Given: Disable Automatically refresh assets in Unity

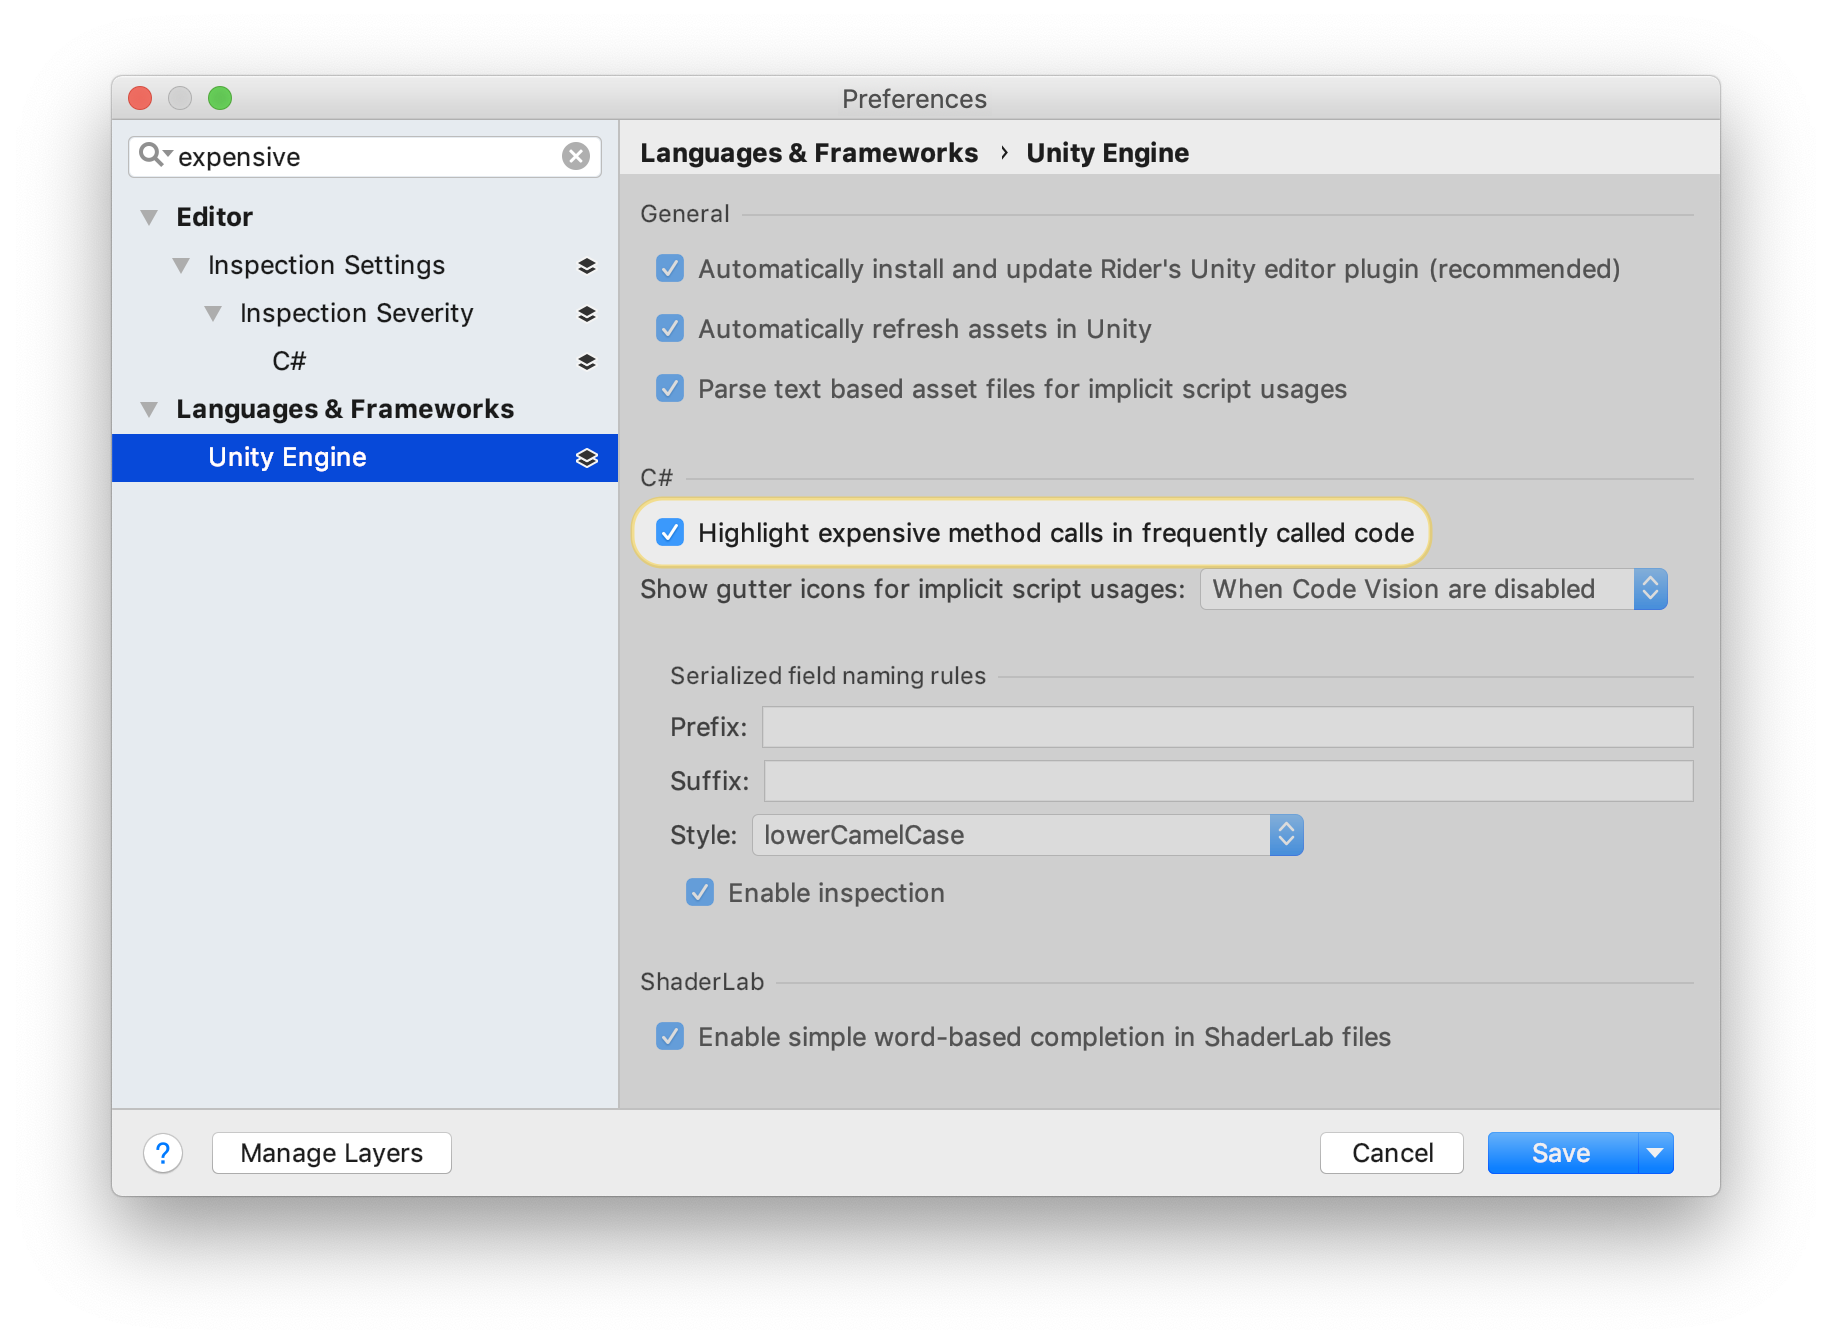Looking at the screenshot, I should [x=670, y=328].
